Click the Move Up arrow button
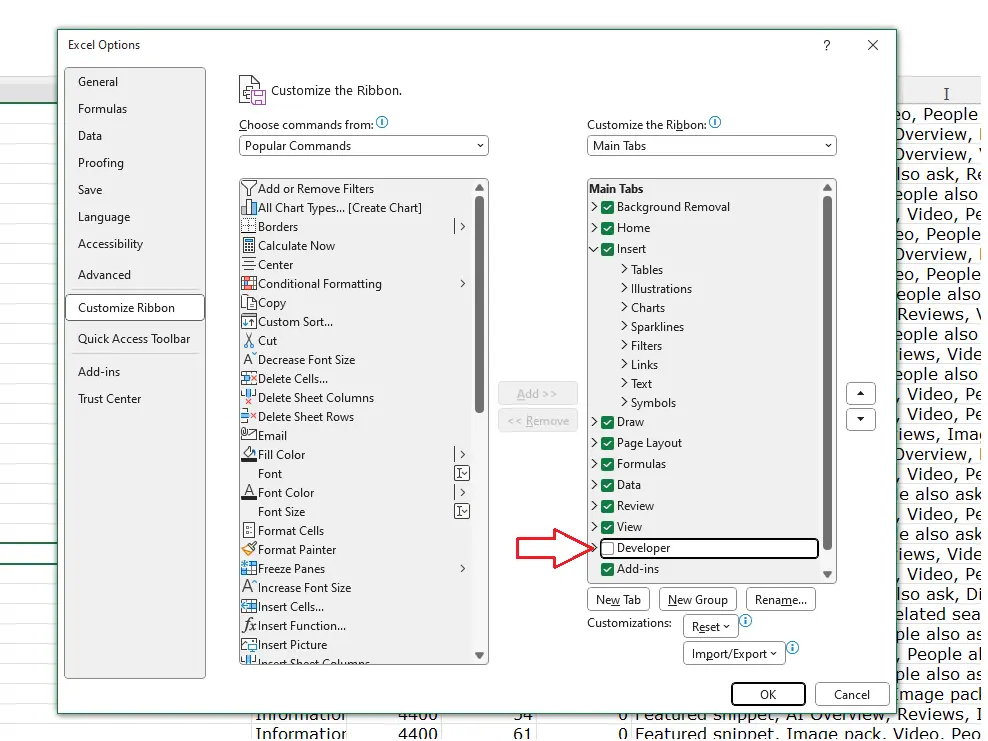 [x=860, y=393]
